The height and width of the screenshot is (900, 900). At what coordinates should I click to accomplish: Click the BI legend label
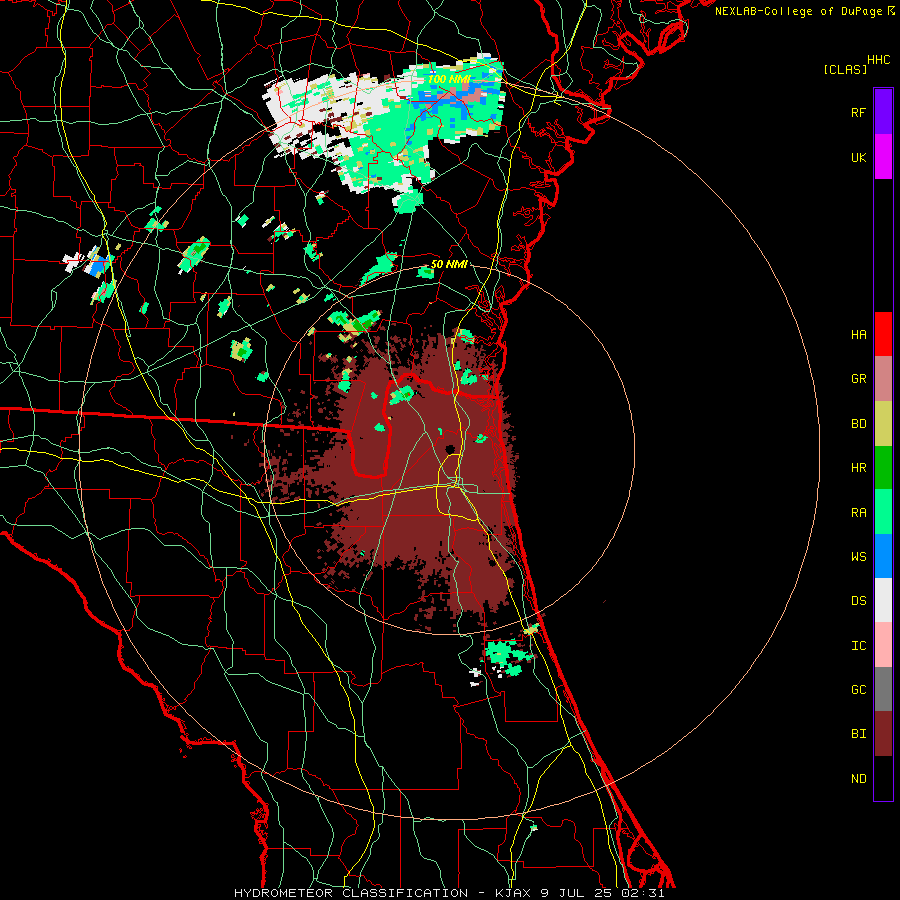(859, 734)
